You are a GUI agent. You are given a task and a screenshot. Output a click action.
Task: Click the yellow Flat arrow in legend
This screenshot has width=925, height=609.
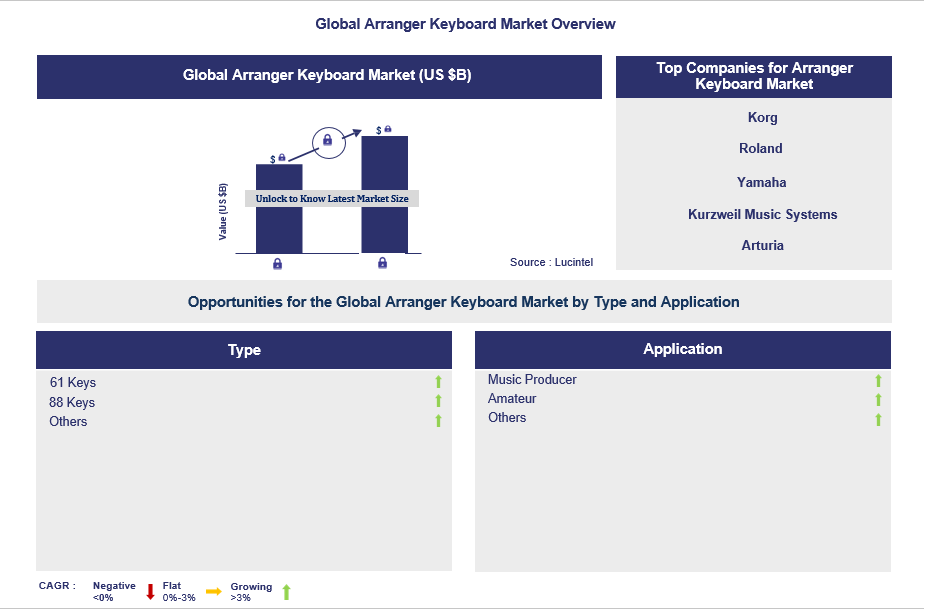point(214,591)
